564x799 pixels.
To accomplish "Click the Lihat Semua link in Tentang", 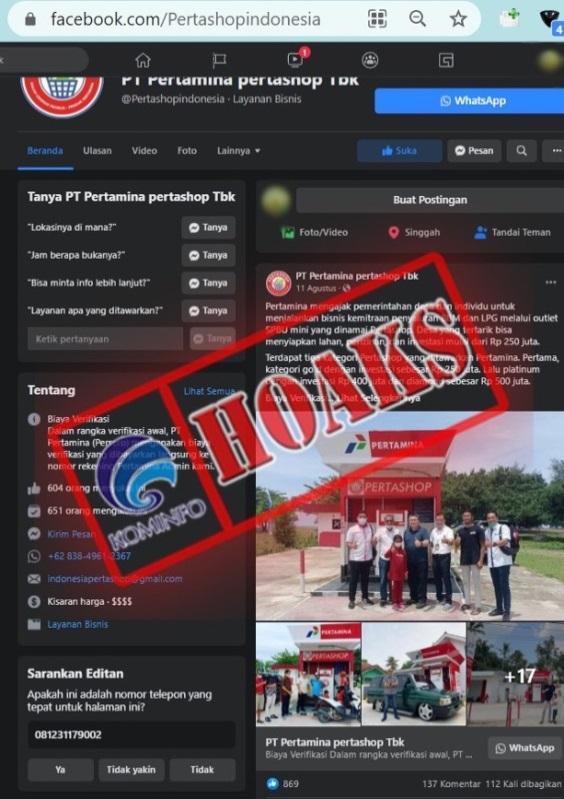I will tap(209, 391).
